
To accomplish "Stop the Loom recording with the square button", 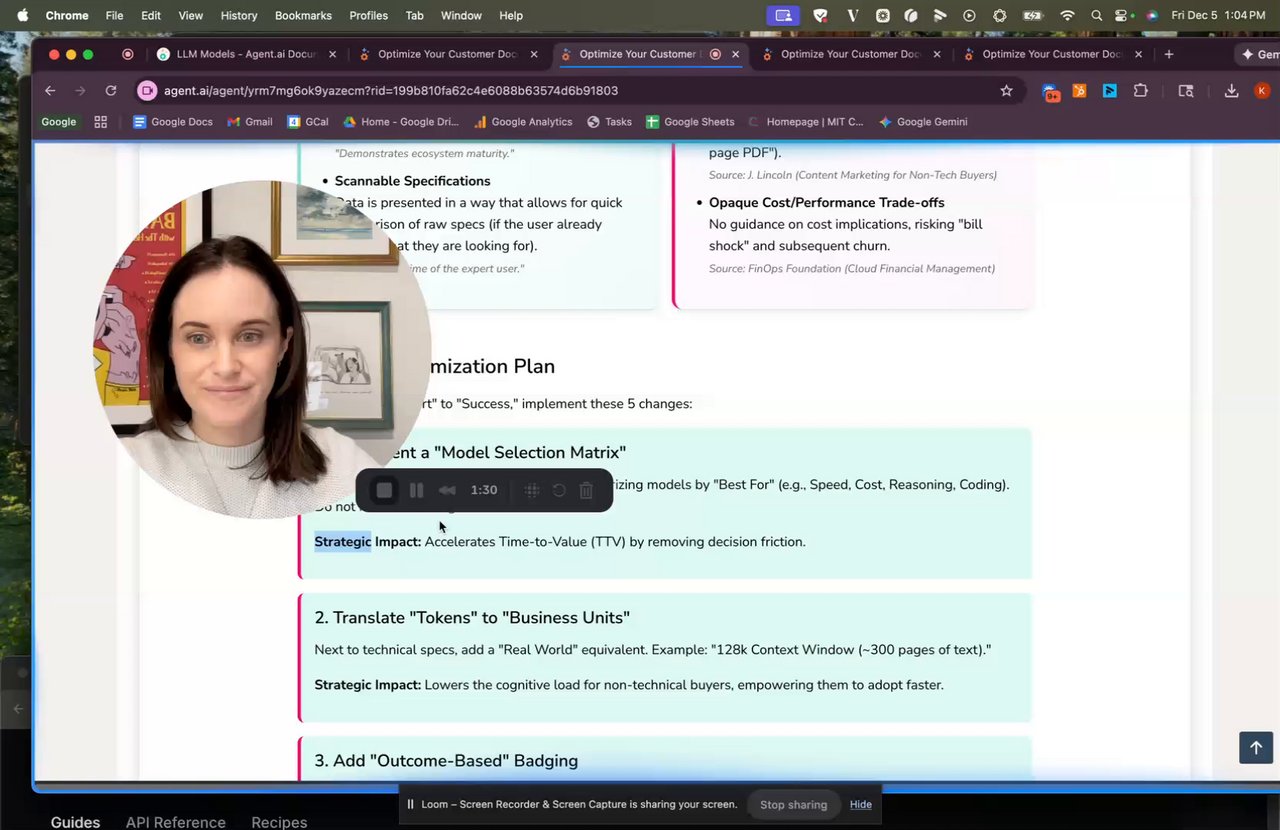I will click(384, 490).
